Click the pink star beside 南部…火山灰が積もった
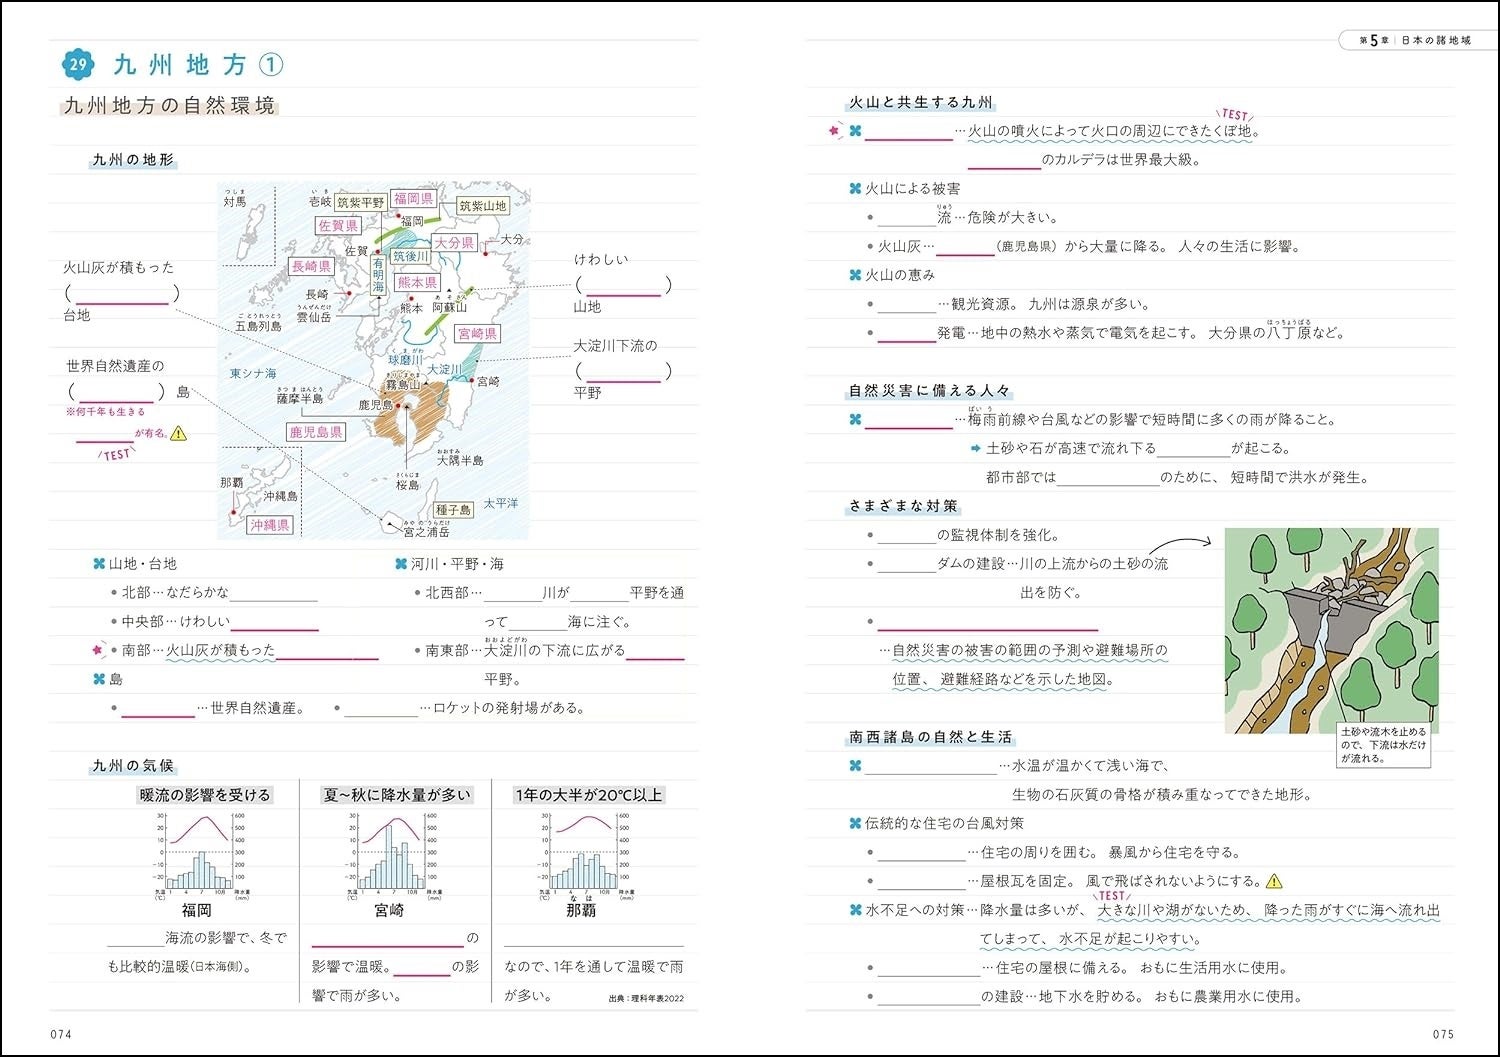This screenshot has height=1057, width=1500. (x=98, y=650)
